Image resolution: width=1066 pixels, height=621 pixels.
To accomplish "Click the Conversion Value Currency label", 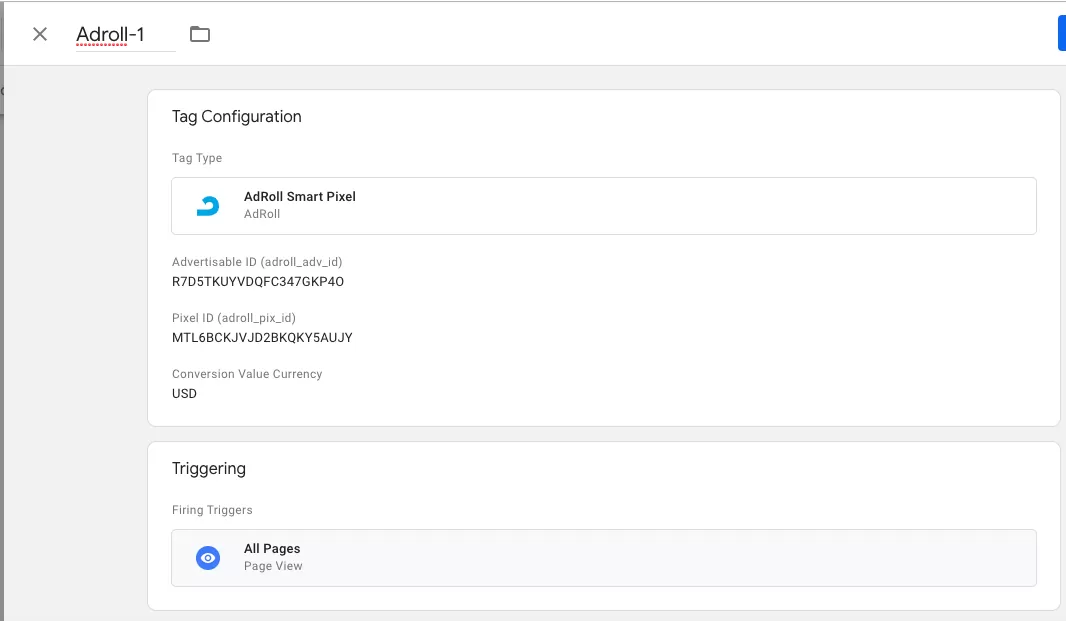I will click(247, 374).
